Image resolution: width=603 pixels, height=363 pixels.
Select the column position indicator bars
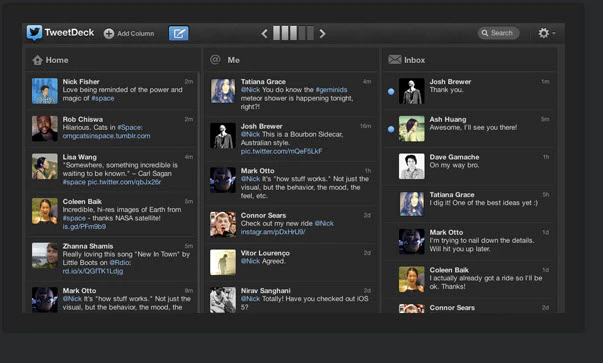point(293,33)
